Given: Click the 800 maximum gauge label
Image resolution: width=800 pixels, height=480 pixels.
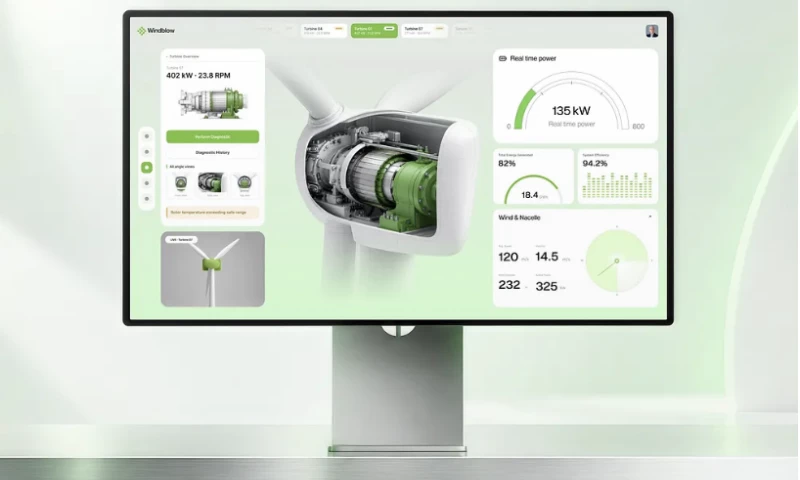Looking at the screenshot, I should coord(638,127).
